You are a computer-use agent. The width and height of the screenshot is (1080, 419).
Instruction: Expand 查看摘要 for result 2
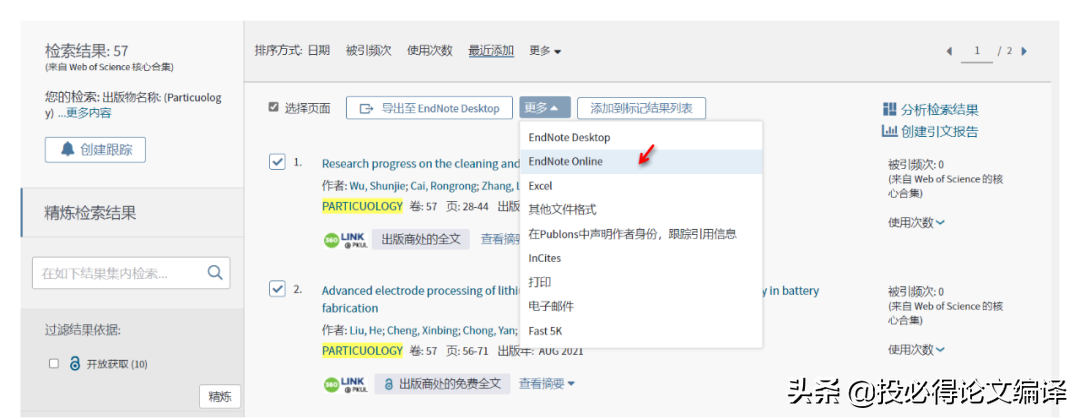pyautogui.click(x=546, y=383)
